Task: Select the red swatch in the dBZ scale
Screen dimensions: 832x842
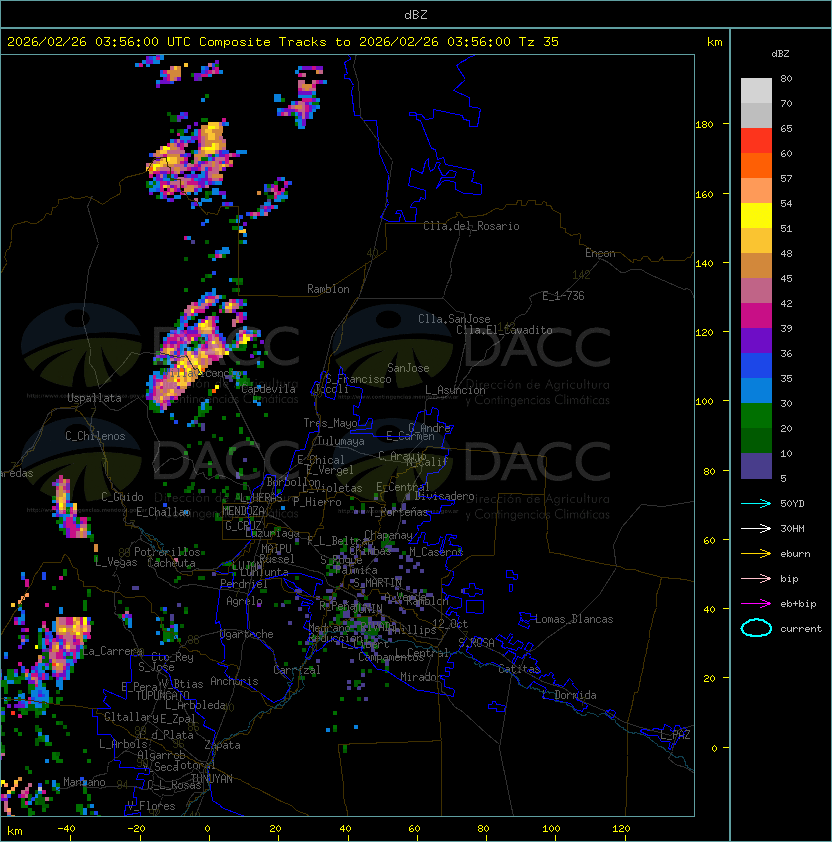Action: (756, 141)
